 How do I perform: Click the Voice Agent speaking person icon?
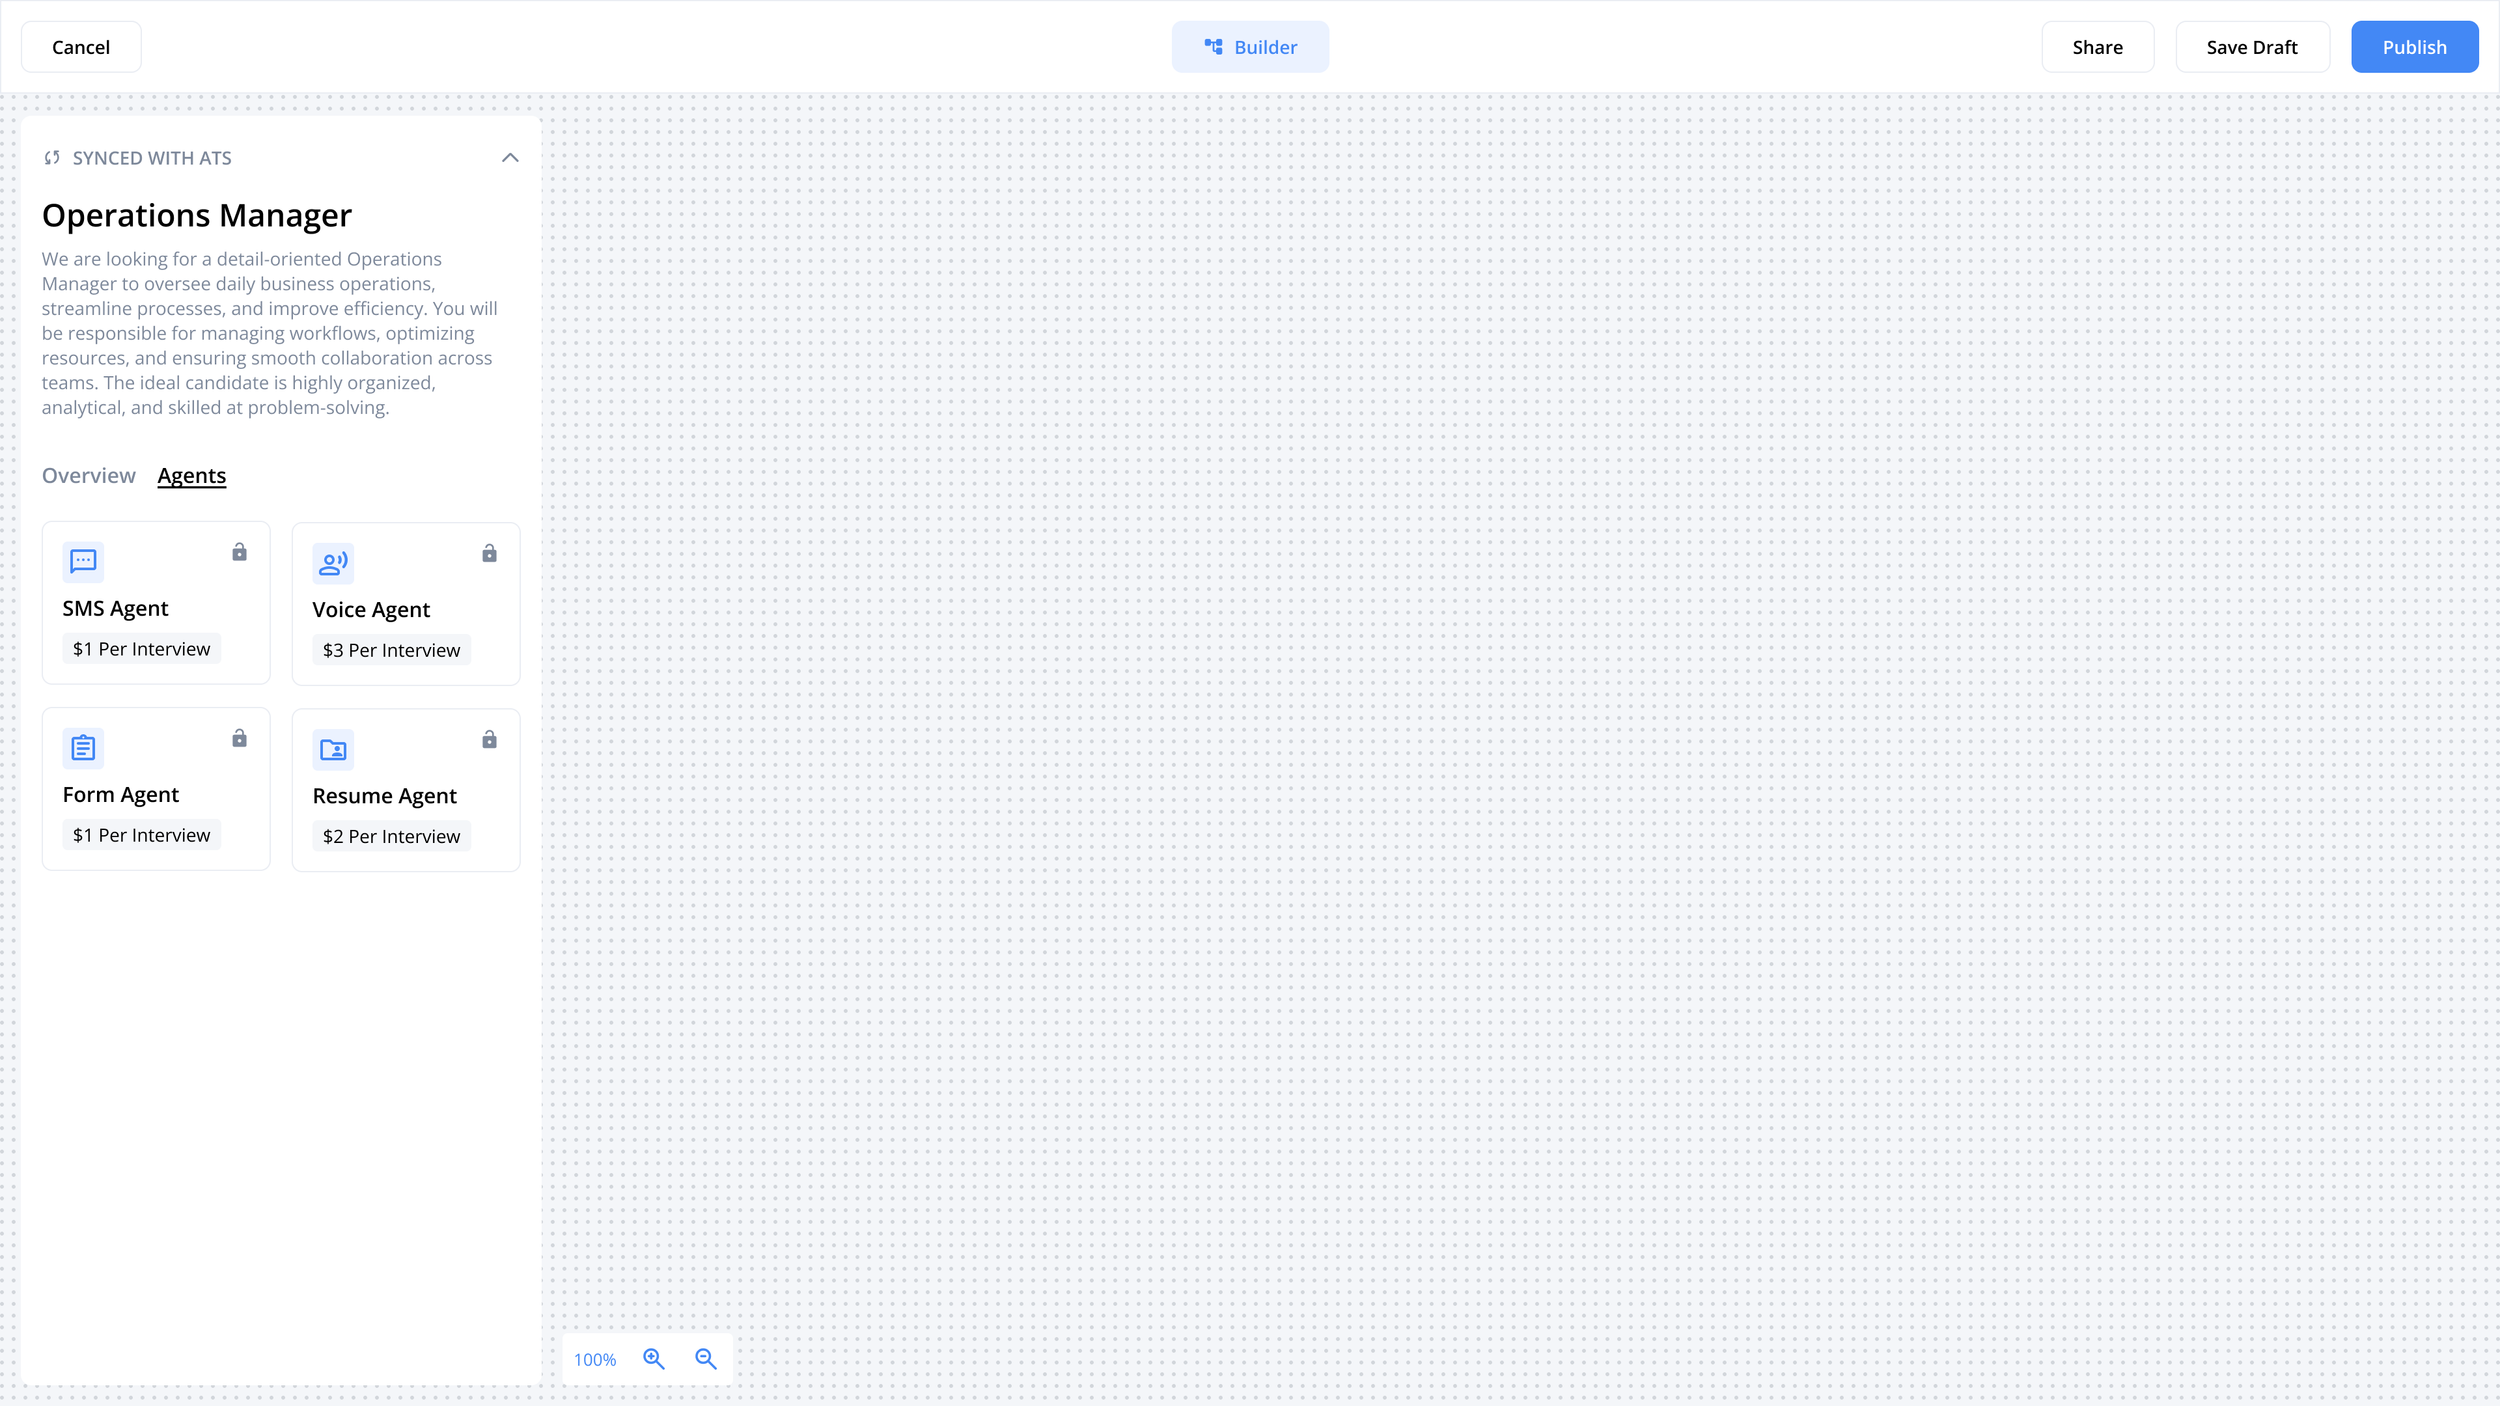(x=333, y=563)
